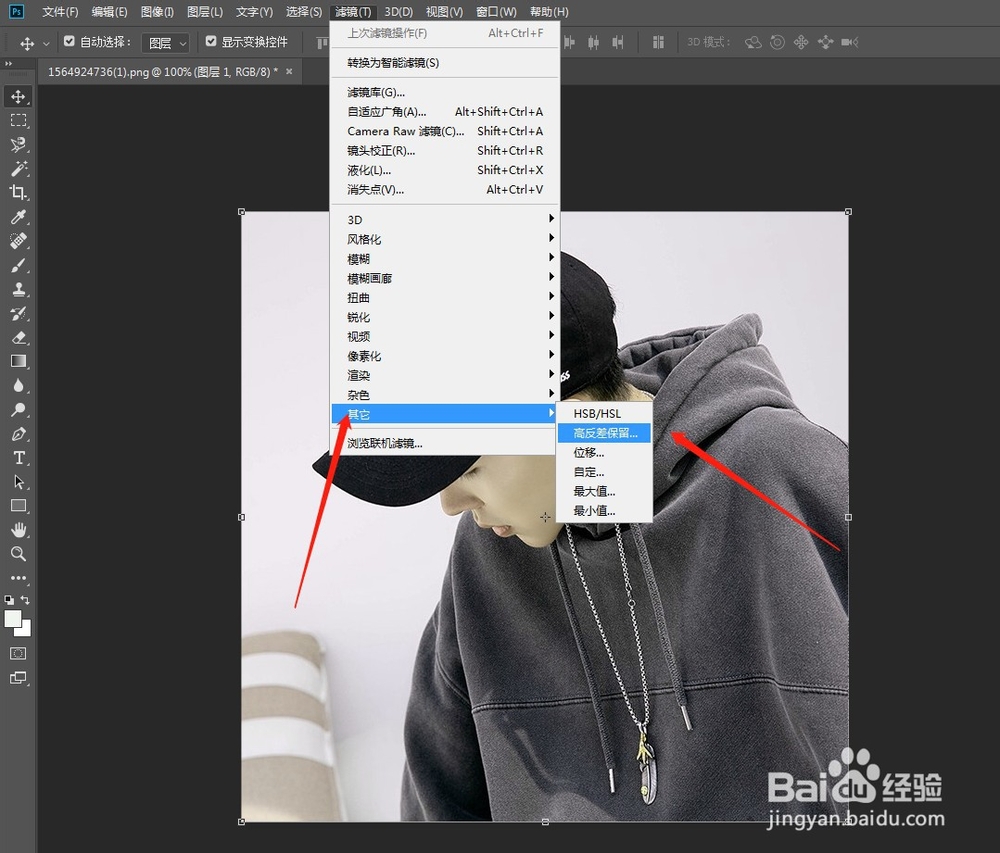Select the Horizontal Type tool
This screenshot has height=853, width=1000.
click(18, 457)
